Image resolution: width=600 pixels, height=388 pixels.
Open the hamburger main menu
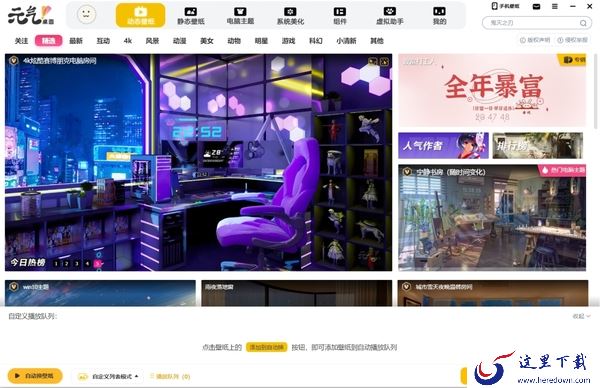(554, 7)
